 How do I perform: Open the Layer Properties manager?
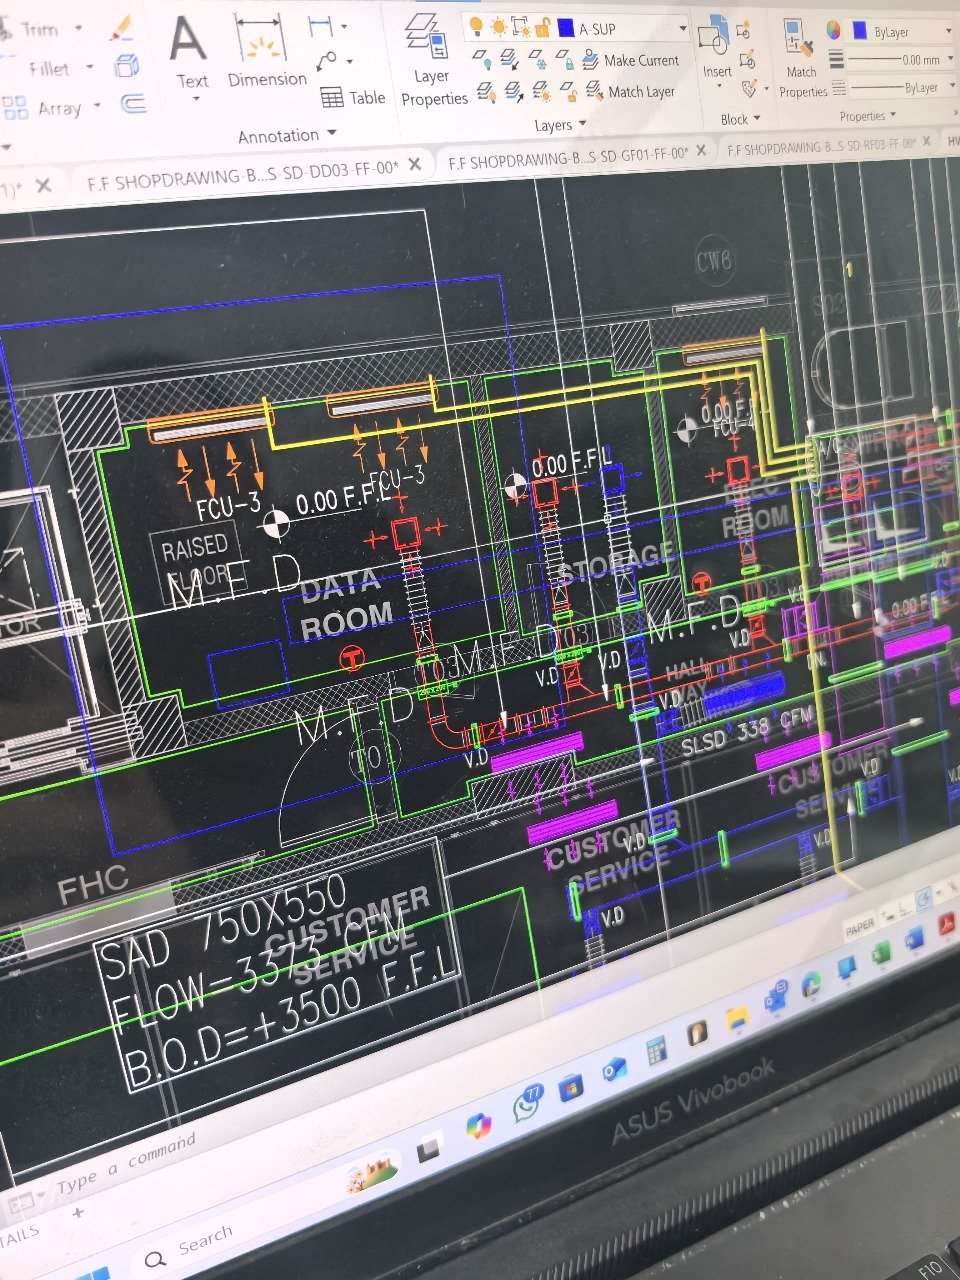[x=432, y=60]
